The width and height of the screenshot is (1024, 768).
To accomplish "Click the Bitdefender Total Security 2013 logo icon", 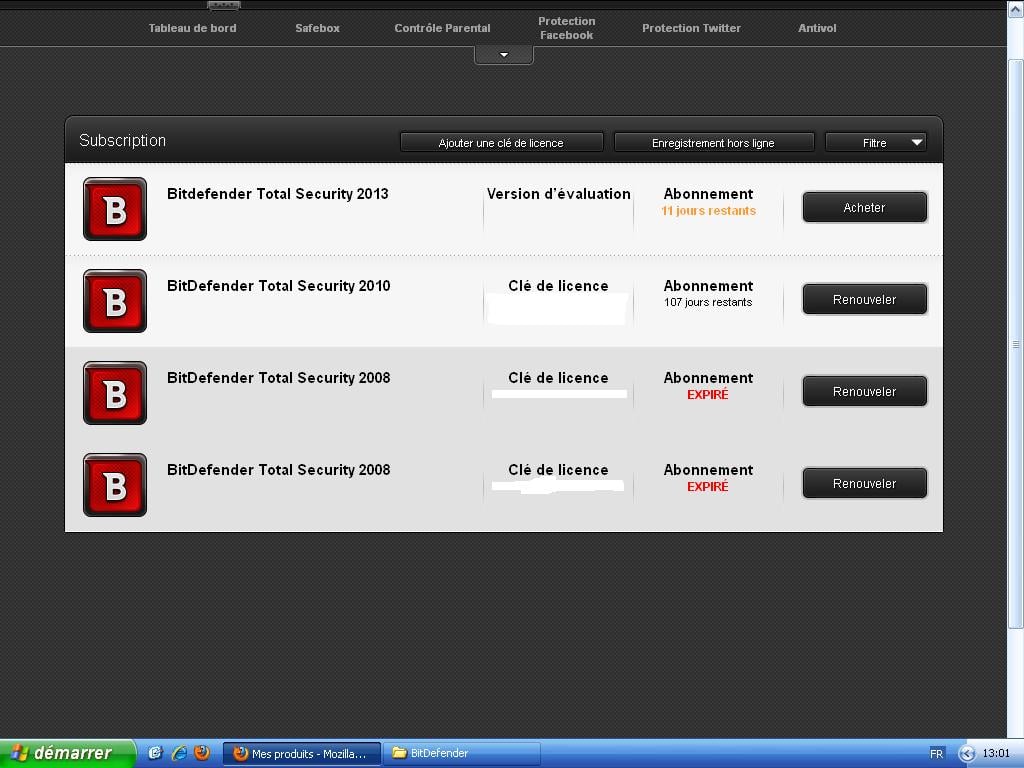I will tap(115, 209).
